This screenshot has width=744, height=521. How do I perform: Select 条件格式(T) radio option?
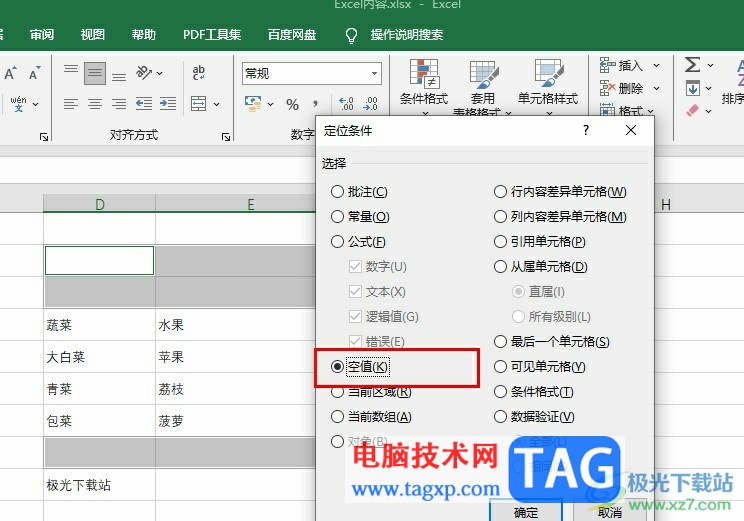pos(534,392)
